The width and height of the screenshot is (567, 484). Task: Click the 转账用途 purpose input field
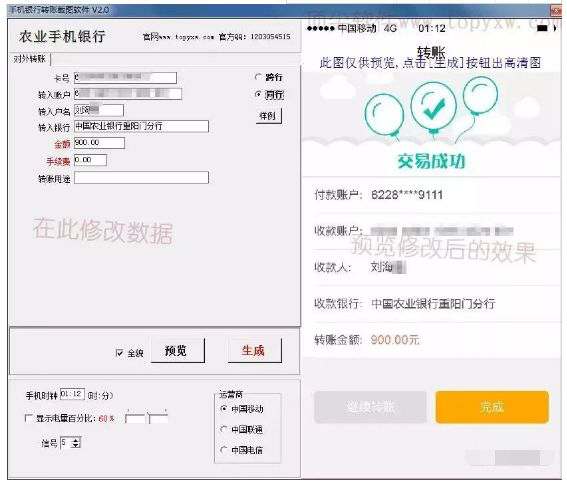[x=141, y=178]
